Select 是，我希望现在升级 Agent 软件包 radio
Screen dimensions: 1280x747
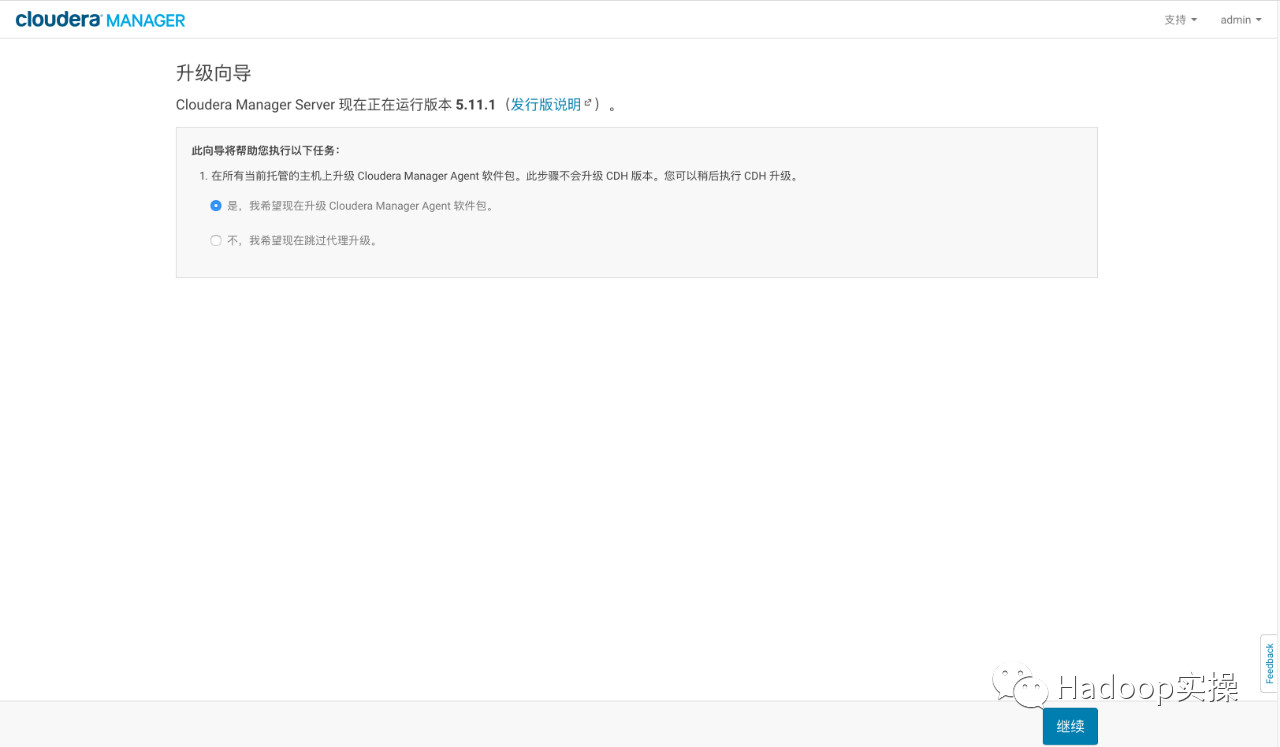click(216, 206)
